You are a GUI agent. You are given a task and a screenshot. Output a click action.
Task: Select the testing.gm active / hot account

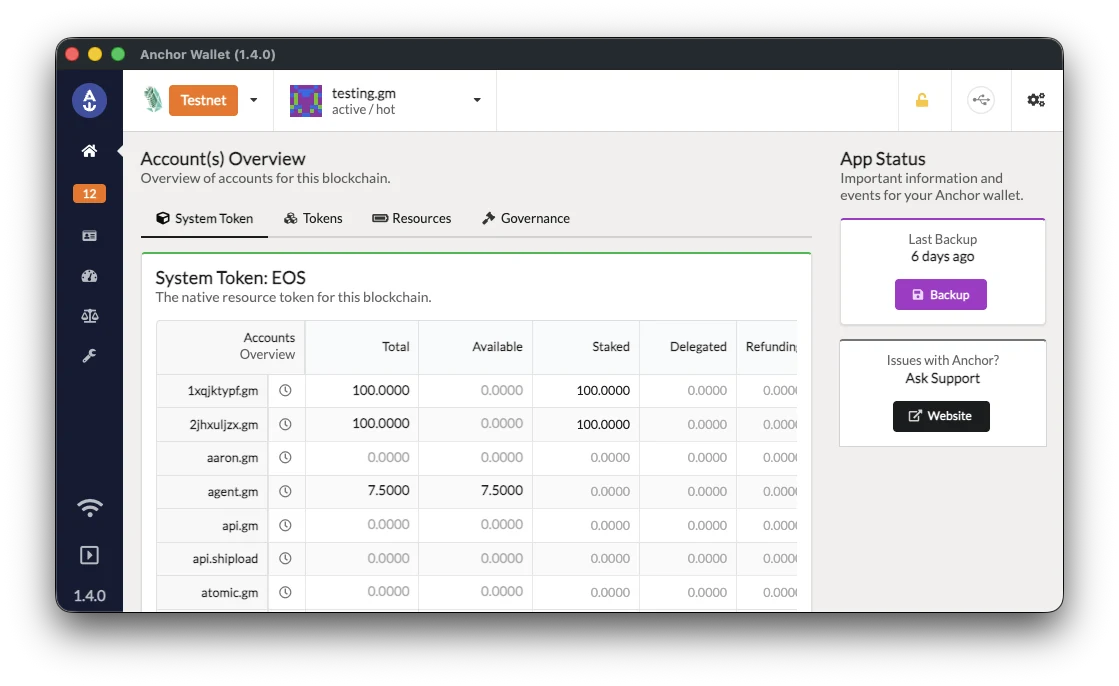click(385, 101)
